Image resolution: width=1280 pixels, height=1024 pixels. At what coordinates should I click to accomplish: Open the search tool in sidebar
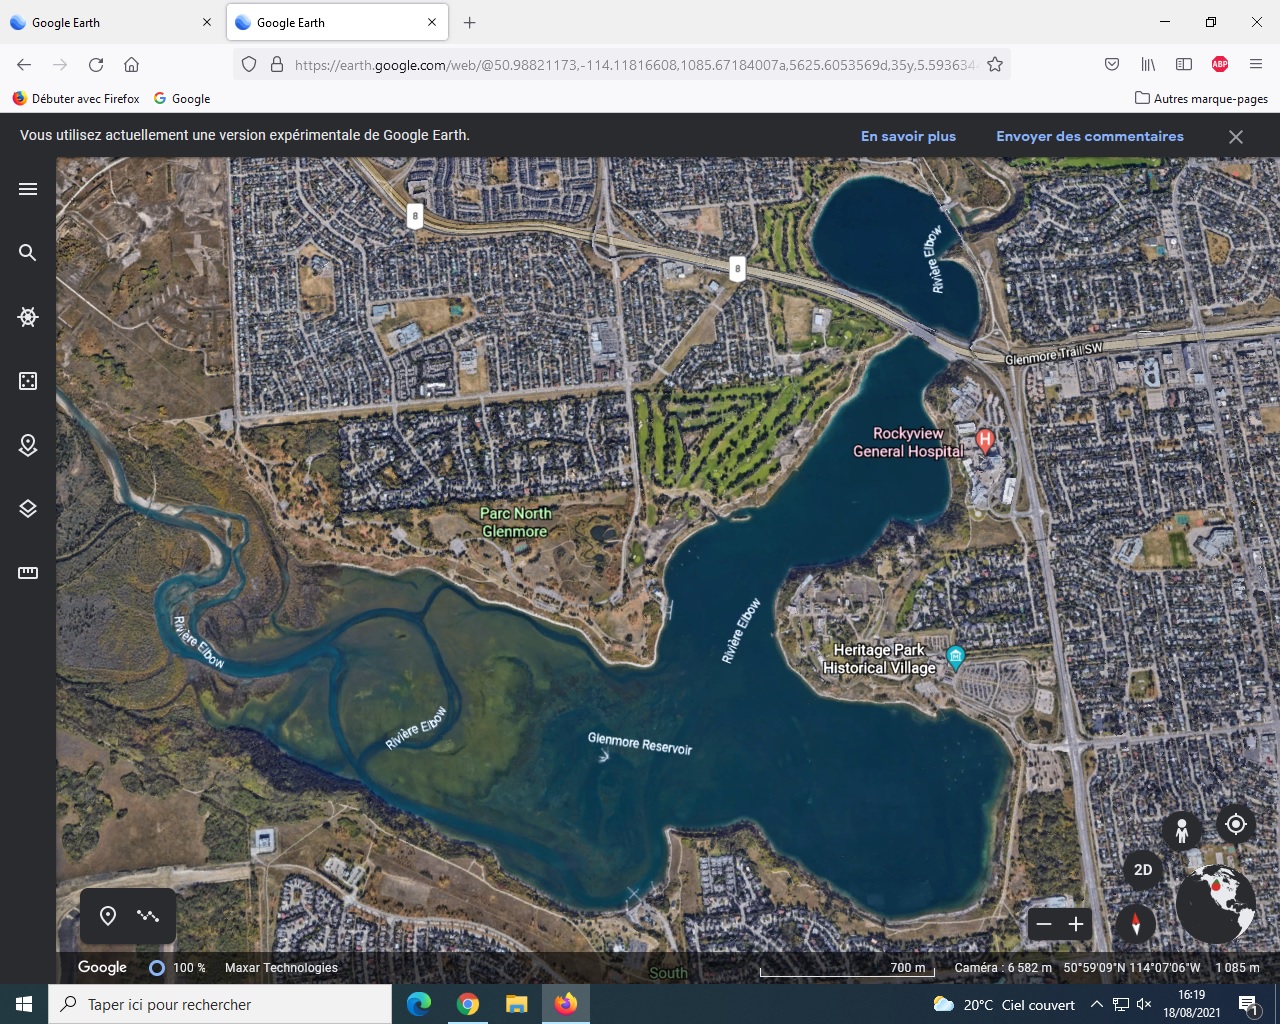[x=28, y=253]
